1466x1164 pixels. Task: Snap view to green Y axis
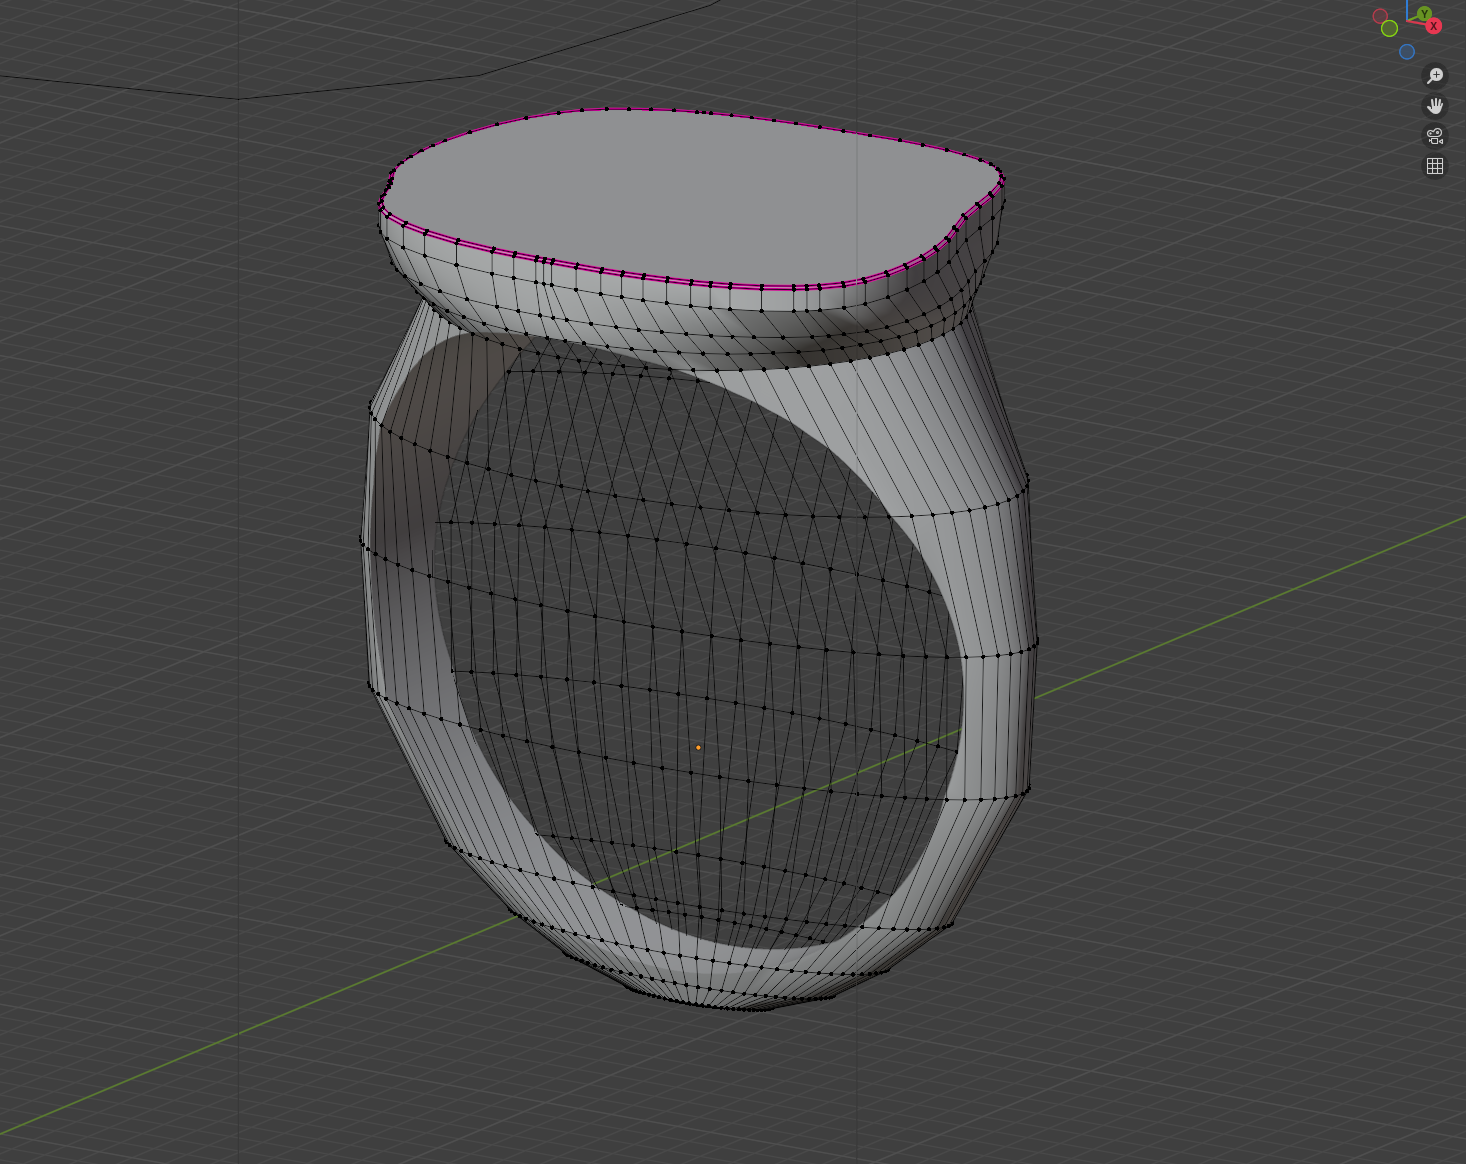pos(1424,13)
